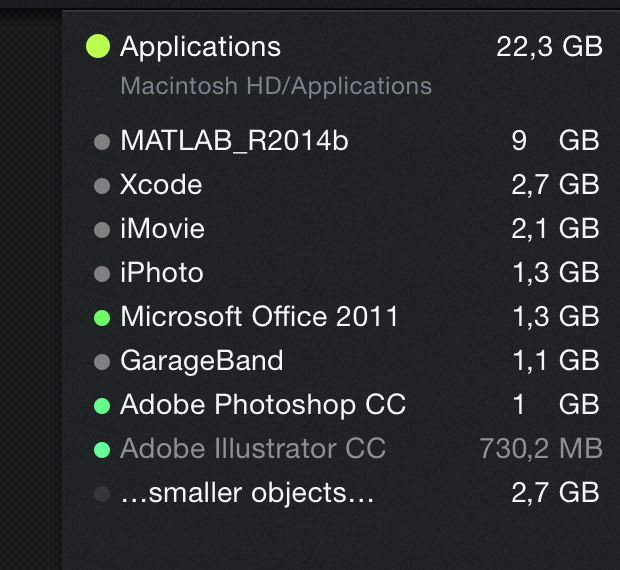Image resolution: width=620 pixels, height=570 pixels.
Task: Click the 9 GB size of MATLAB
Action: [x=555, y=141]
